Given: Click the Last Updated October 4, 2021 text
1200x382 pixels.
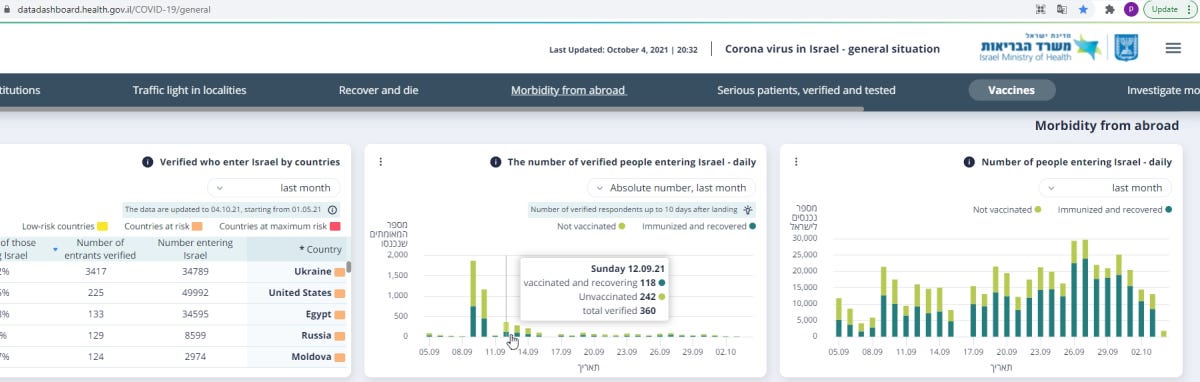Looking at the screenshot, I should (623, 49).
